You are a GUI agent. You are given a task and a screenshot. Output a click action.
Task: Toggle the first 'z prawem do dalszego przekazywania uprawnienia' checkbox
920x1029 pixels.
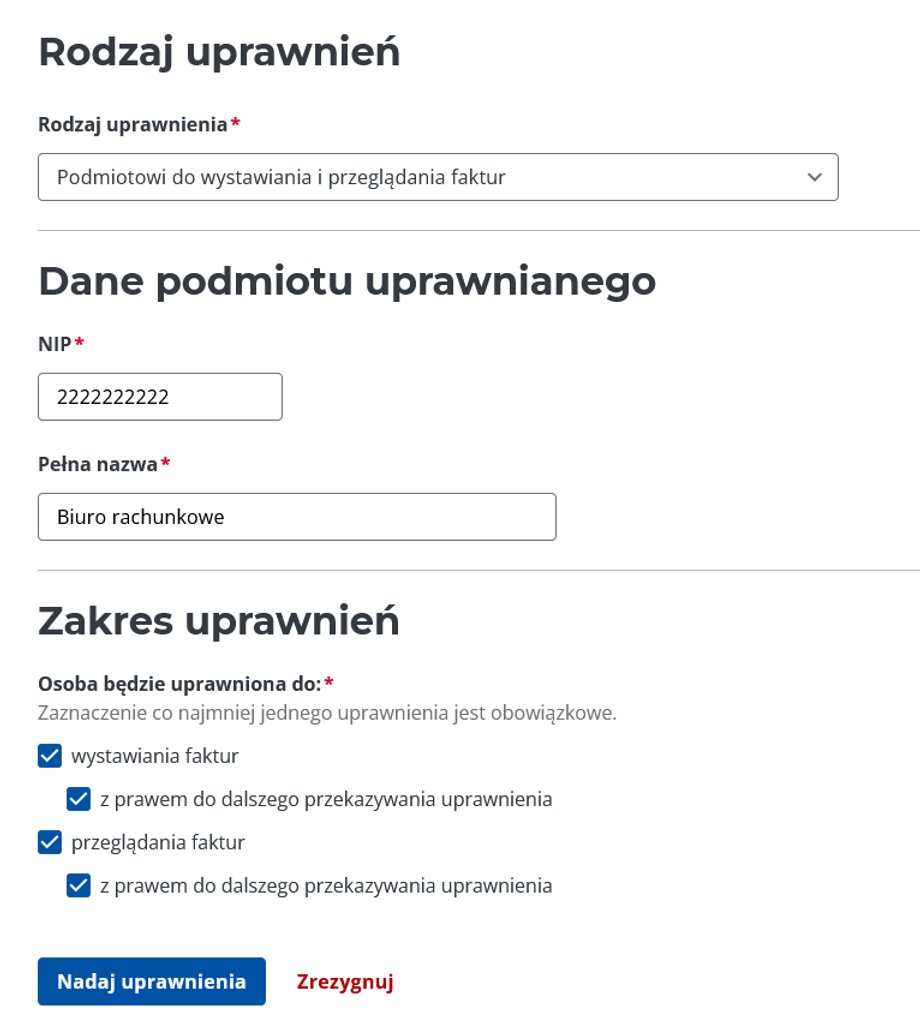tap(78, 799)
